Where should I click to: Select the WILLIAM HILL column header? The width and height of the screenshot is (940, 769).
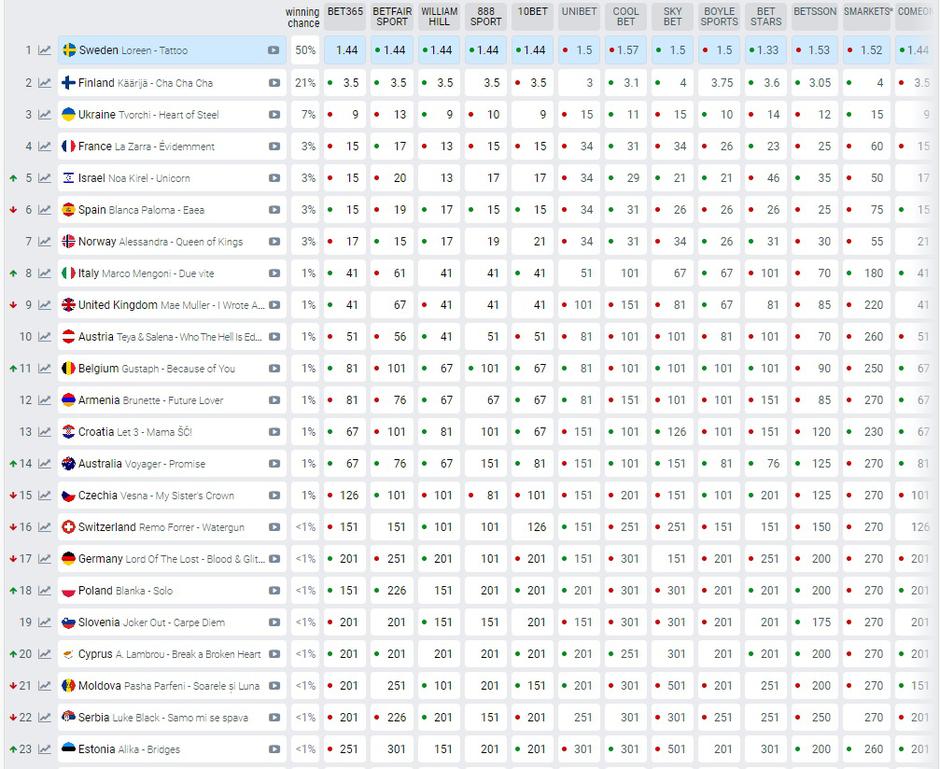(x=439, y=17)
